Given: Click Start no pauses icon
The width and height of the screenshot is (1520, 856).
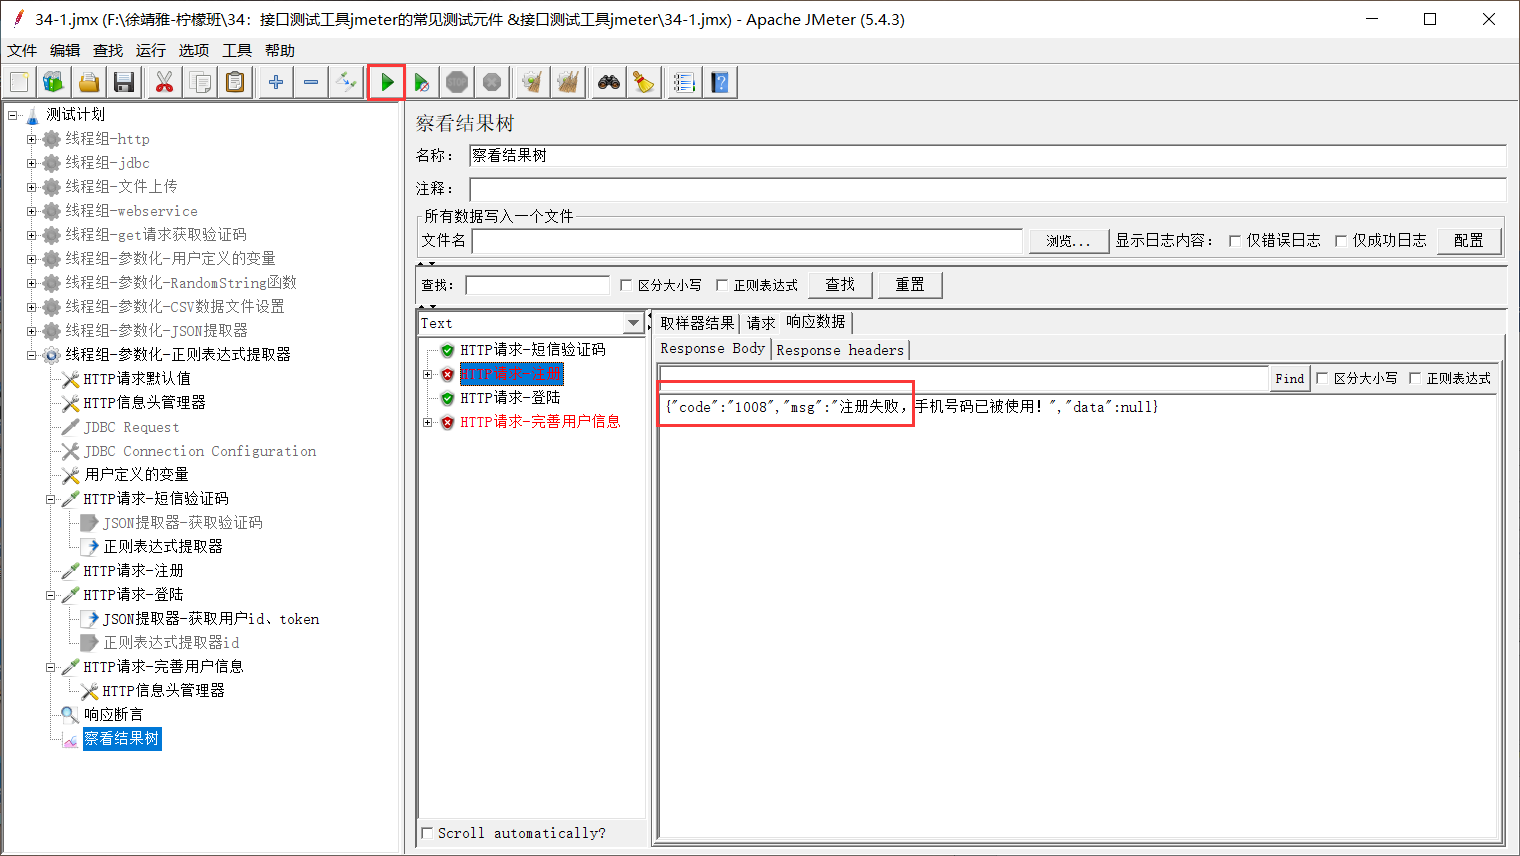Looking at the screenshot, I should pos(422,82).
